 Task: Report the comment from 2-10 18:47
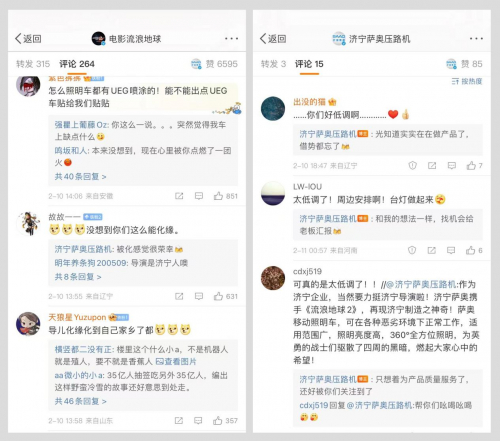coord(413,165)
